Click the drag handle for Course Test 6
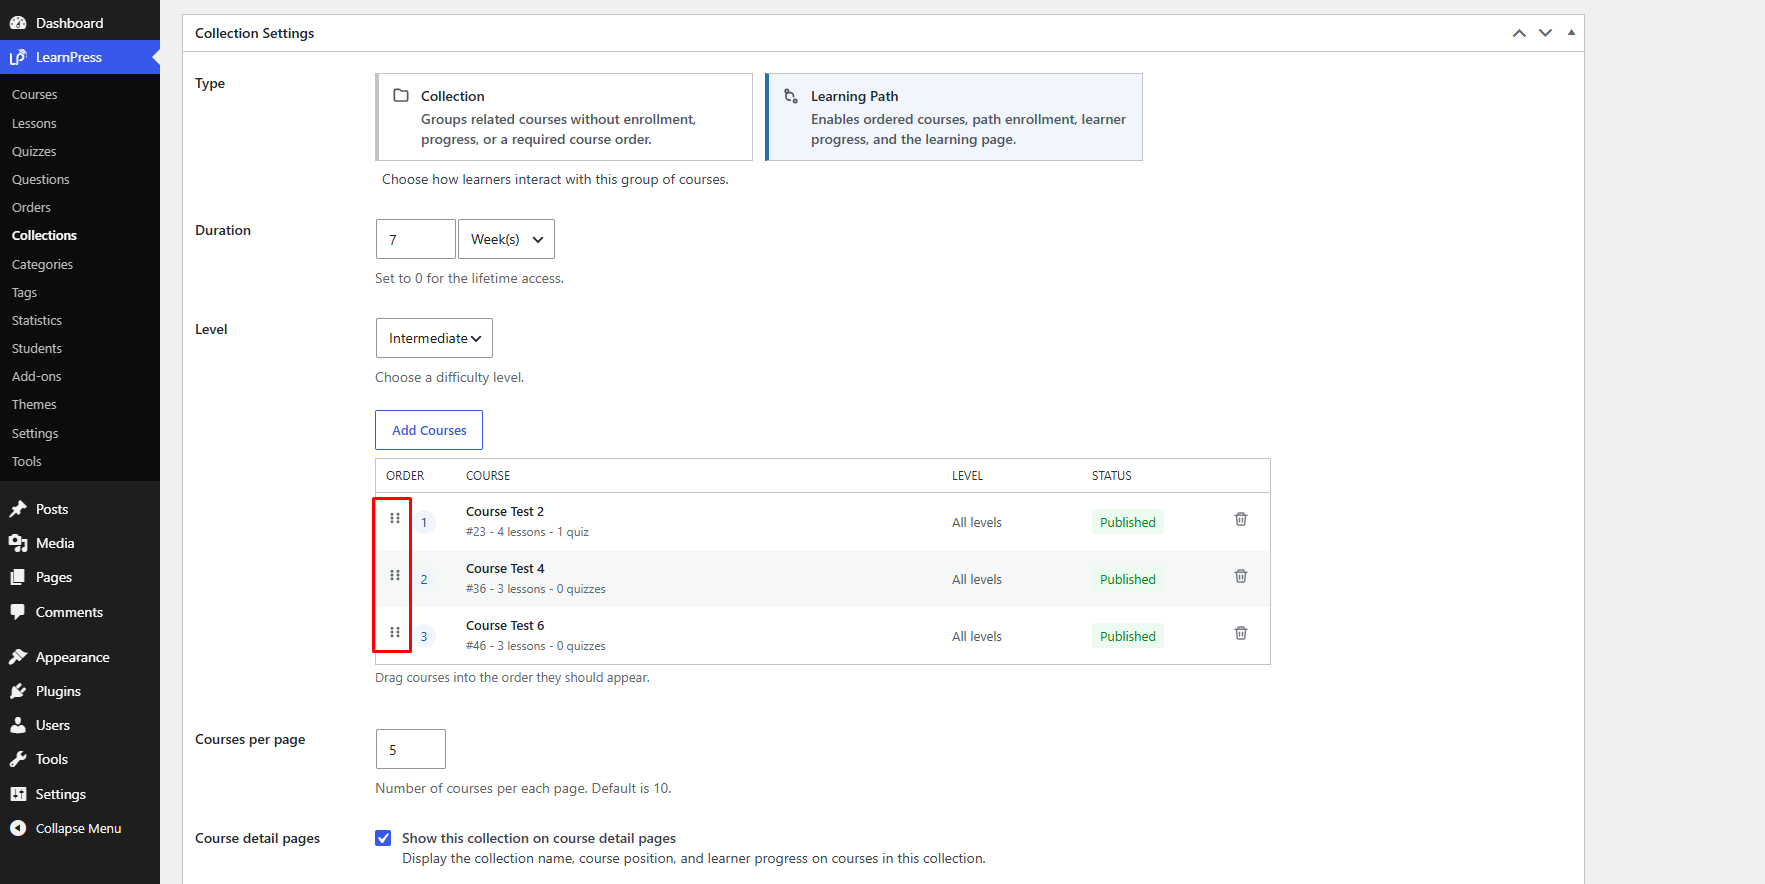 tap(395, 632)
